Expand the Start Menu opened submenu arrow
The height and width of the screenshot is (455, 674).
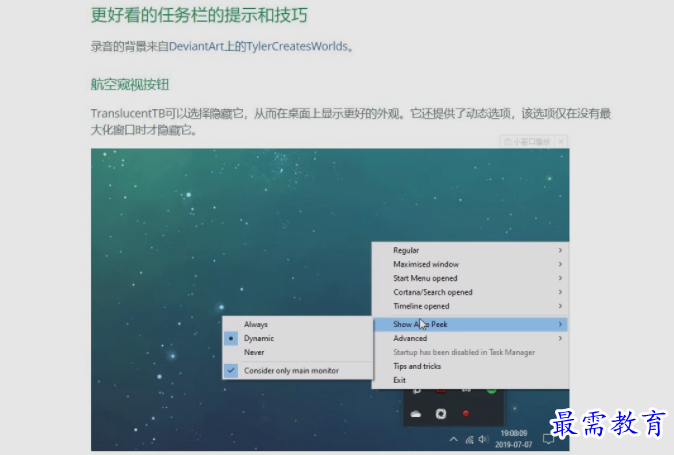560,278
